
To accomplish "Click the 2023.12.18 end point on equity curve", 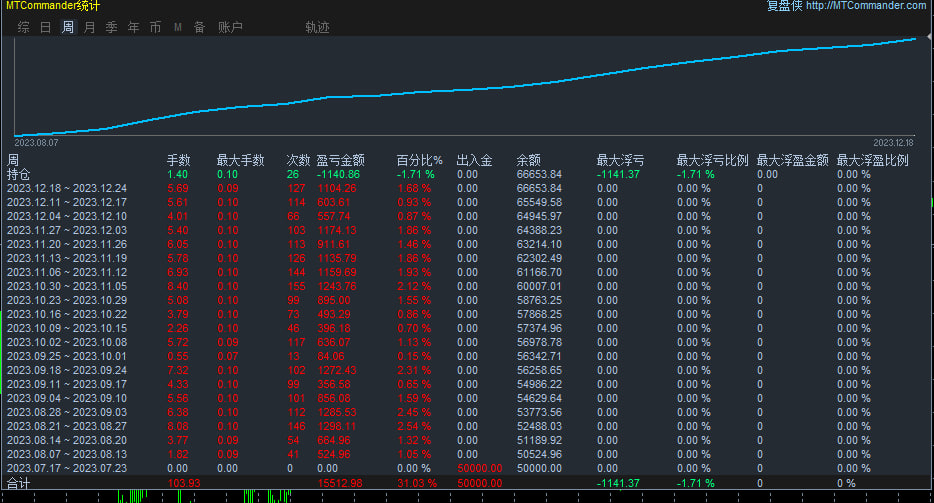I will (x=915, y=39).
